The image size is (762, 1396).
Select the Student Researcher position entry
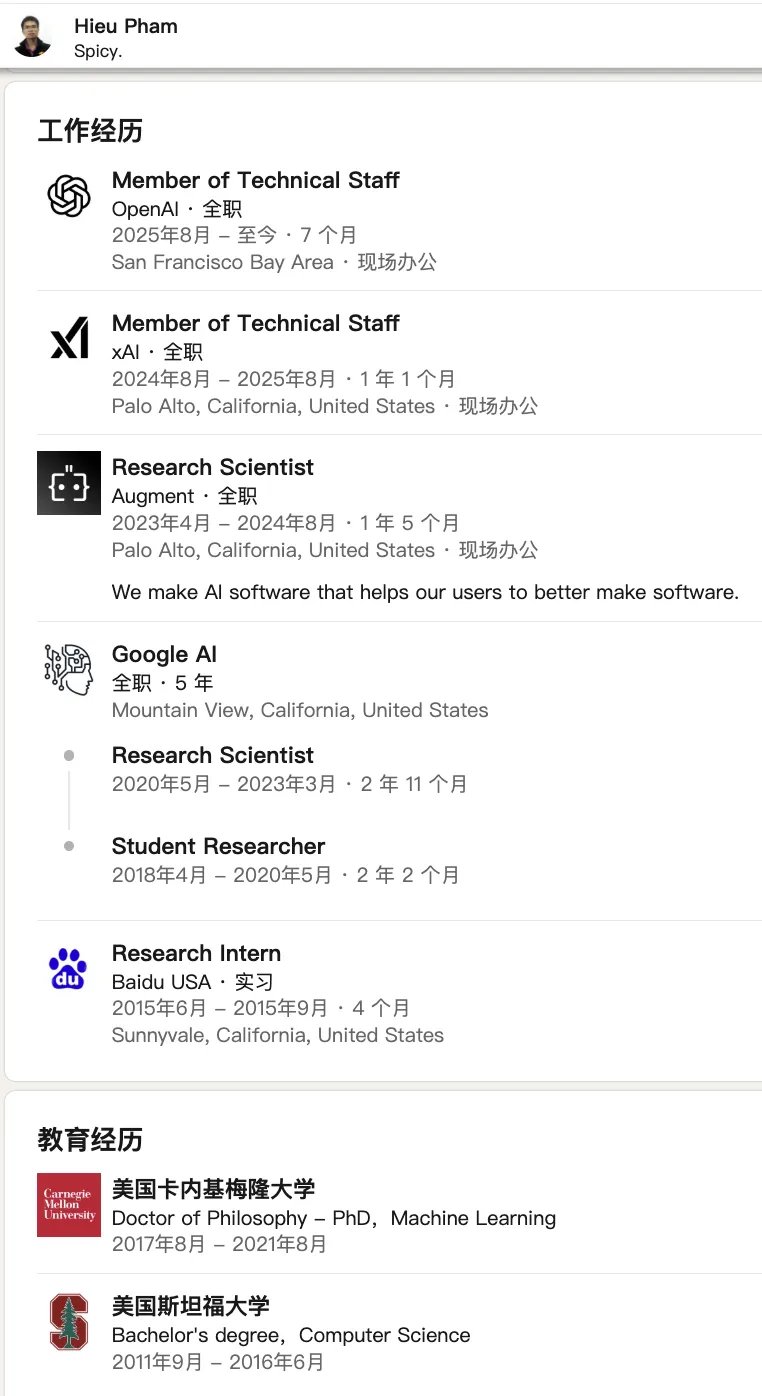click(x=218, y=846)
